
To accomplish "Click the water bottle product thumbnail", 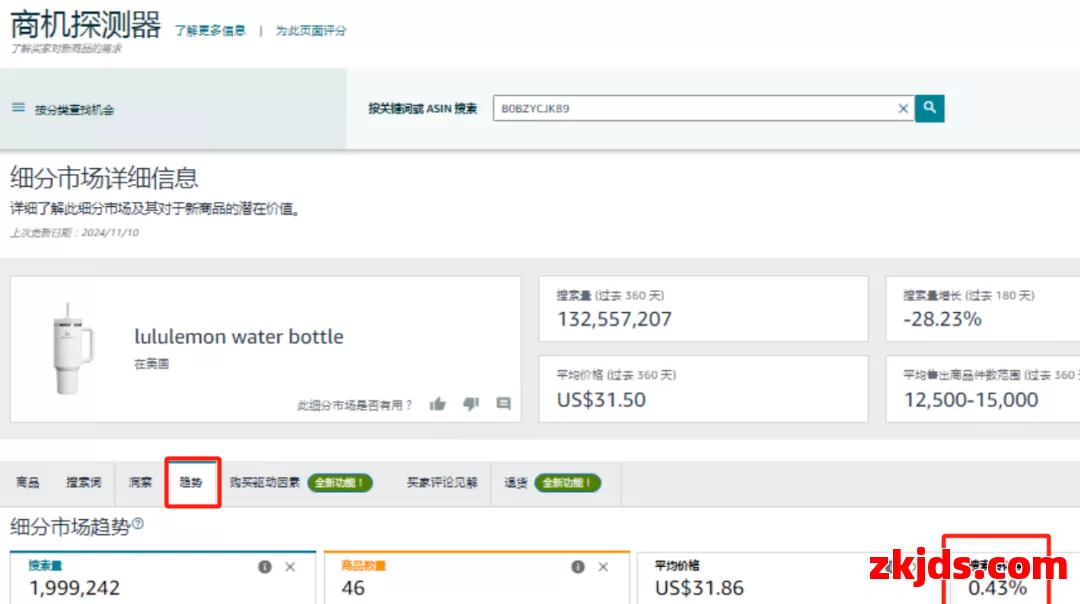I will [71, 349].
